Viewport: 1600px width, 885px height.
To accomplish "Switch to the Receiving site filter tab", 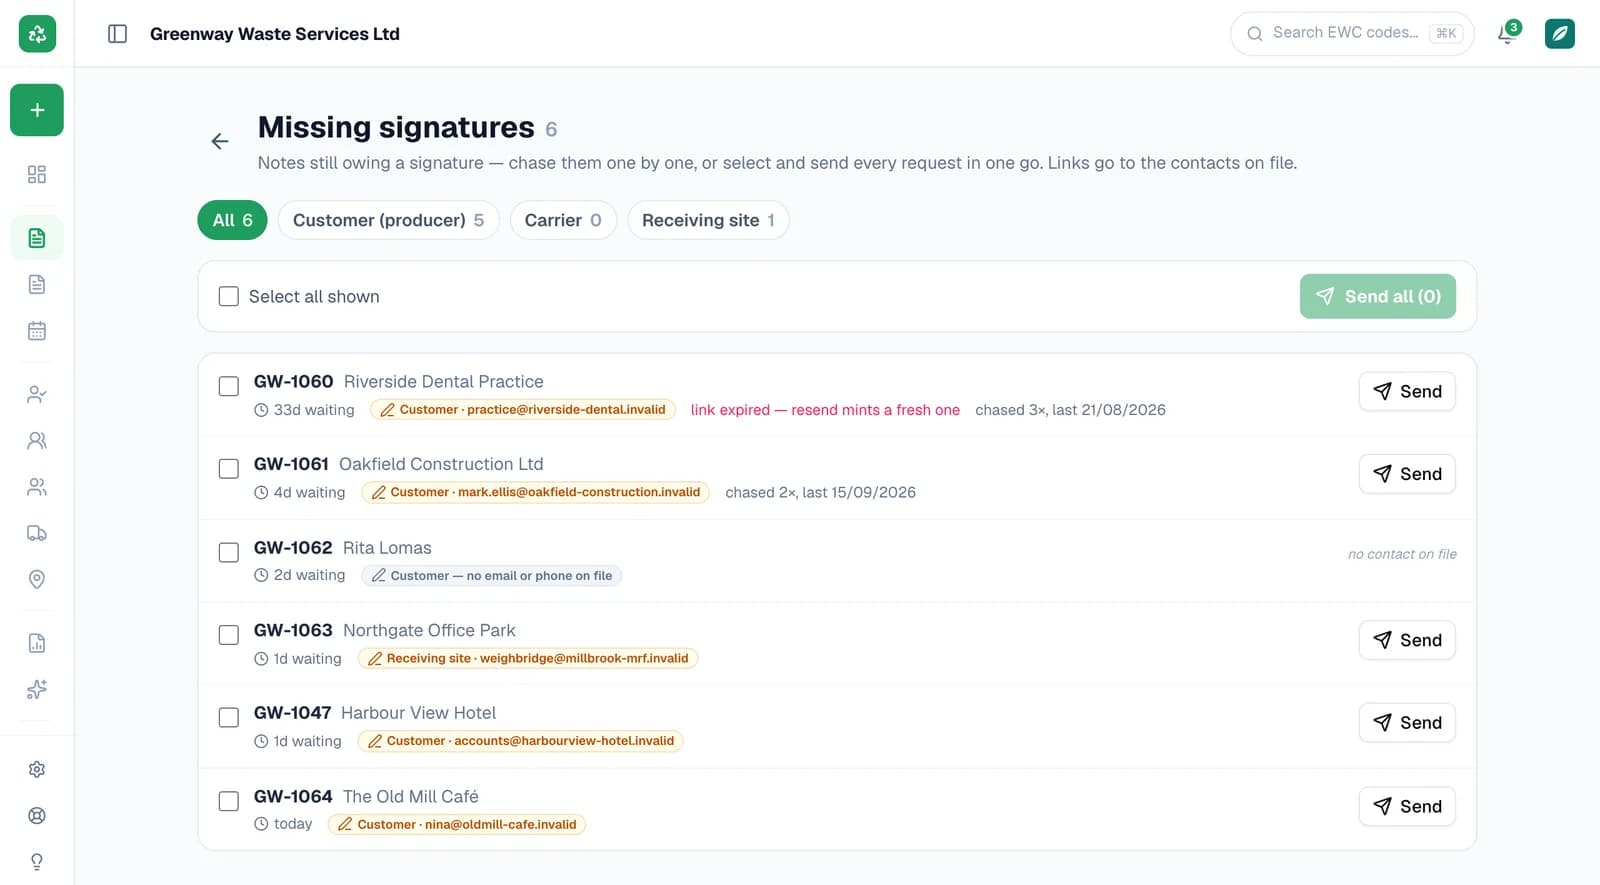I will click(708, 220).
